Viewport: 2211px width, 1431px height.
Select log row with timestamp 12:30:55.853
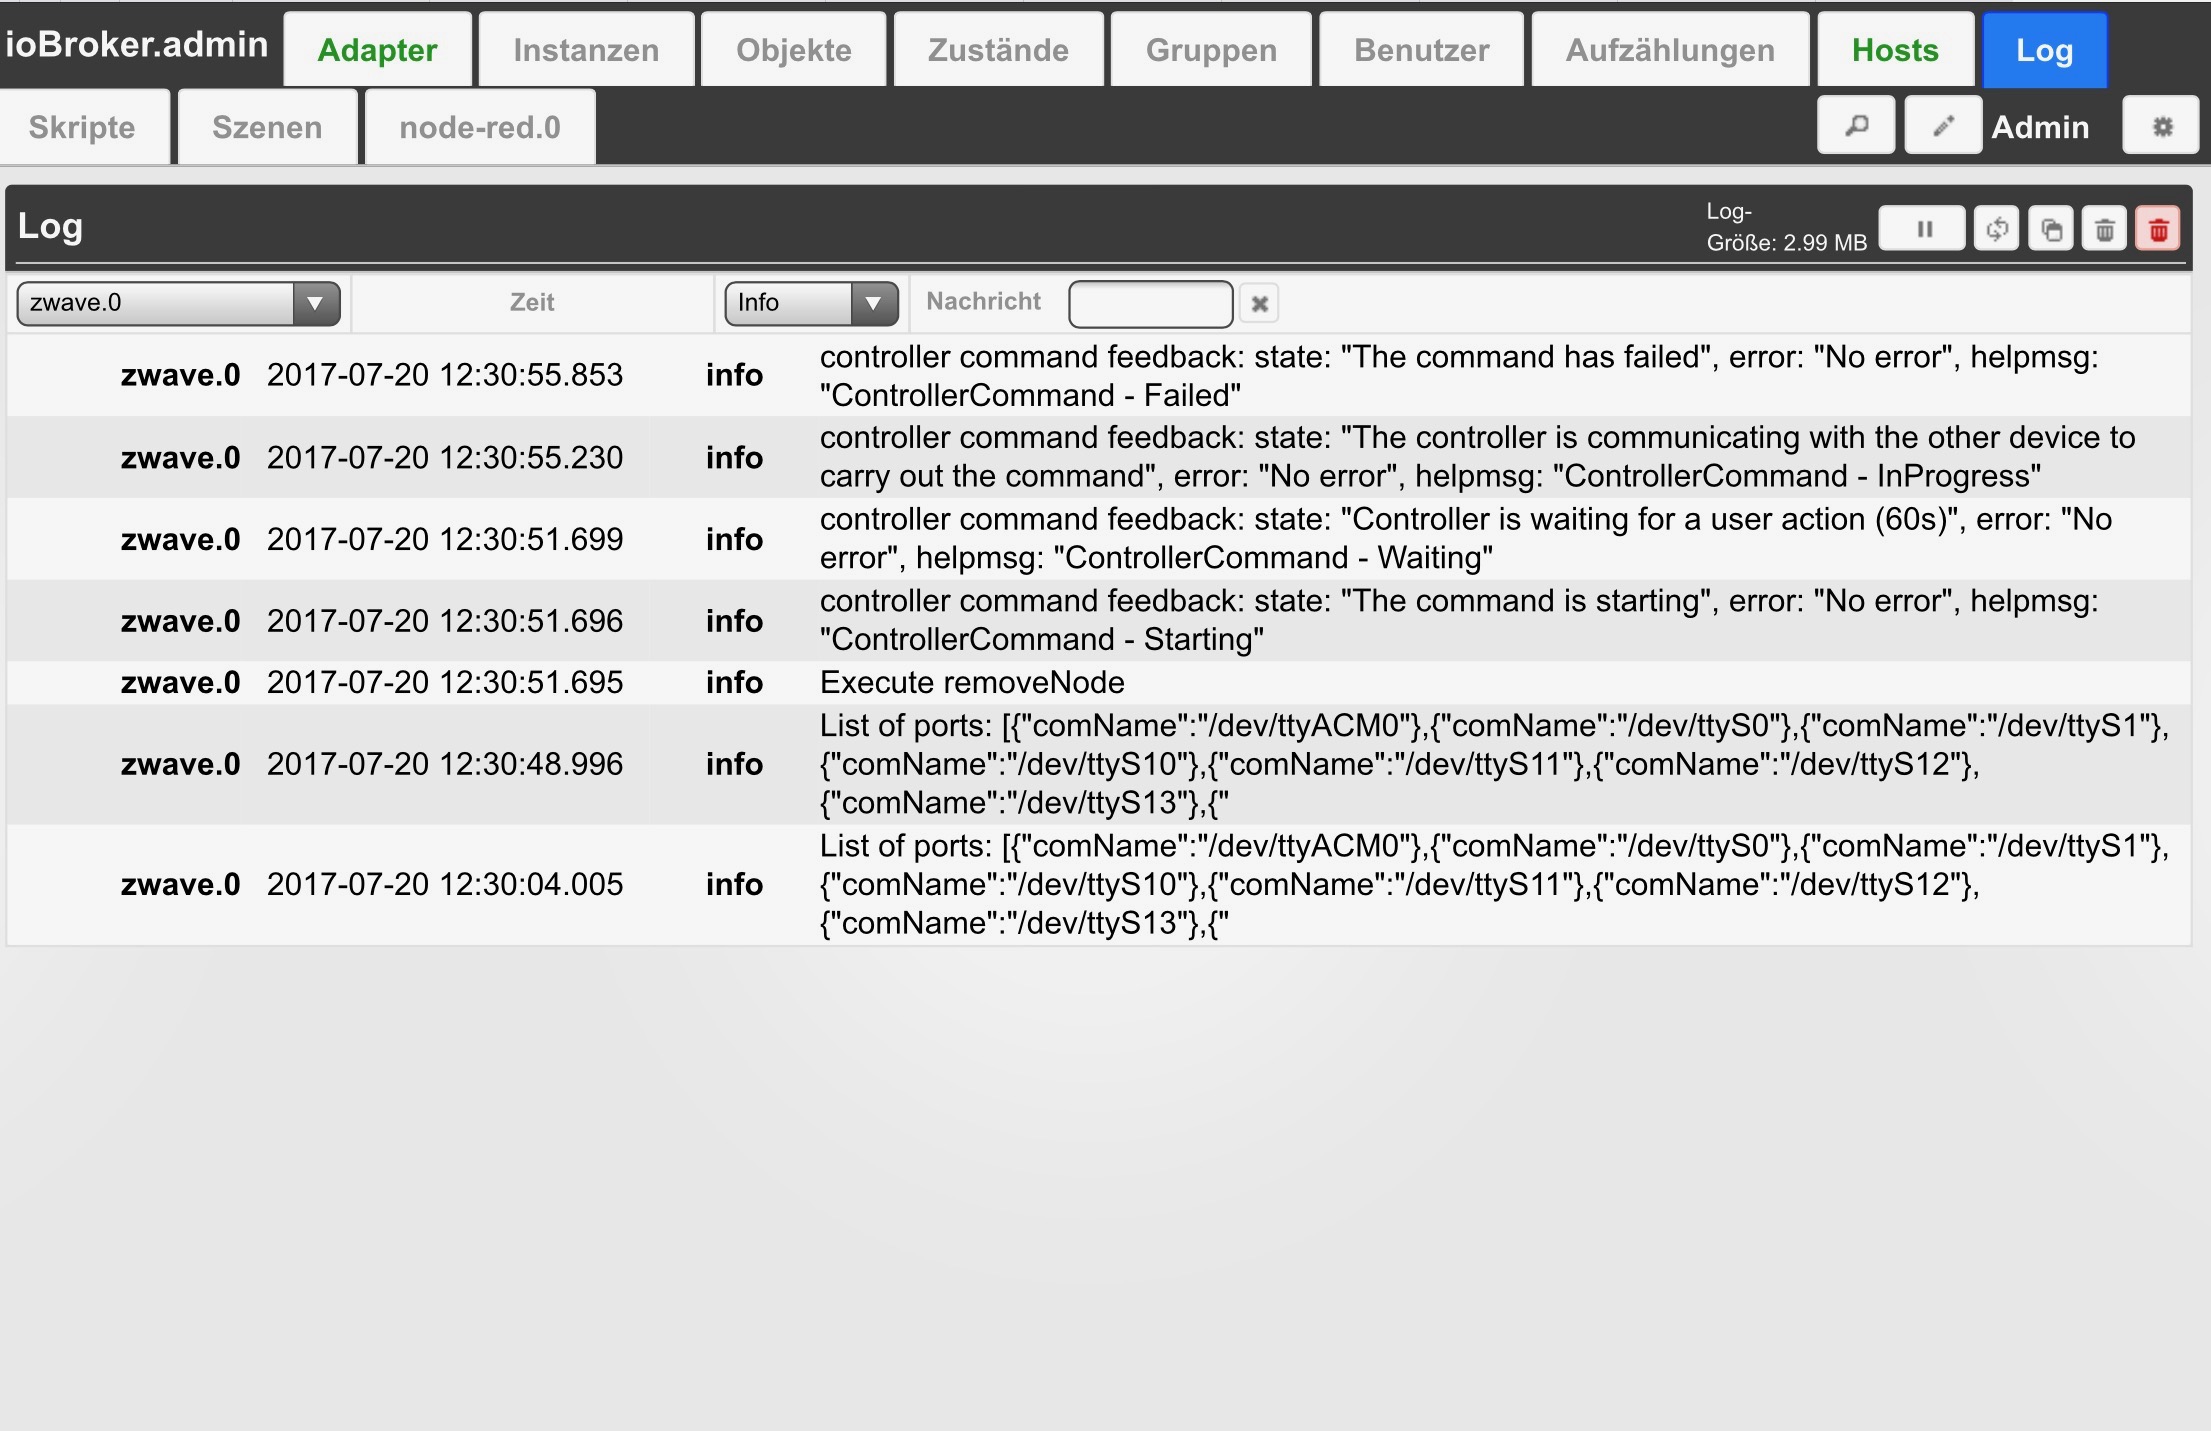(x=1099, y=375)
